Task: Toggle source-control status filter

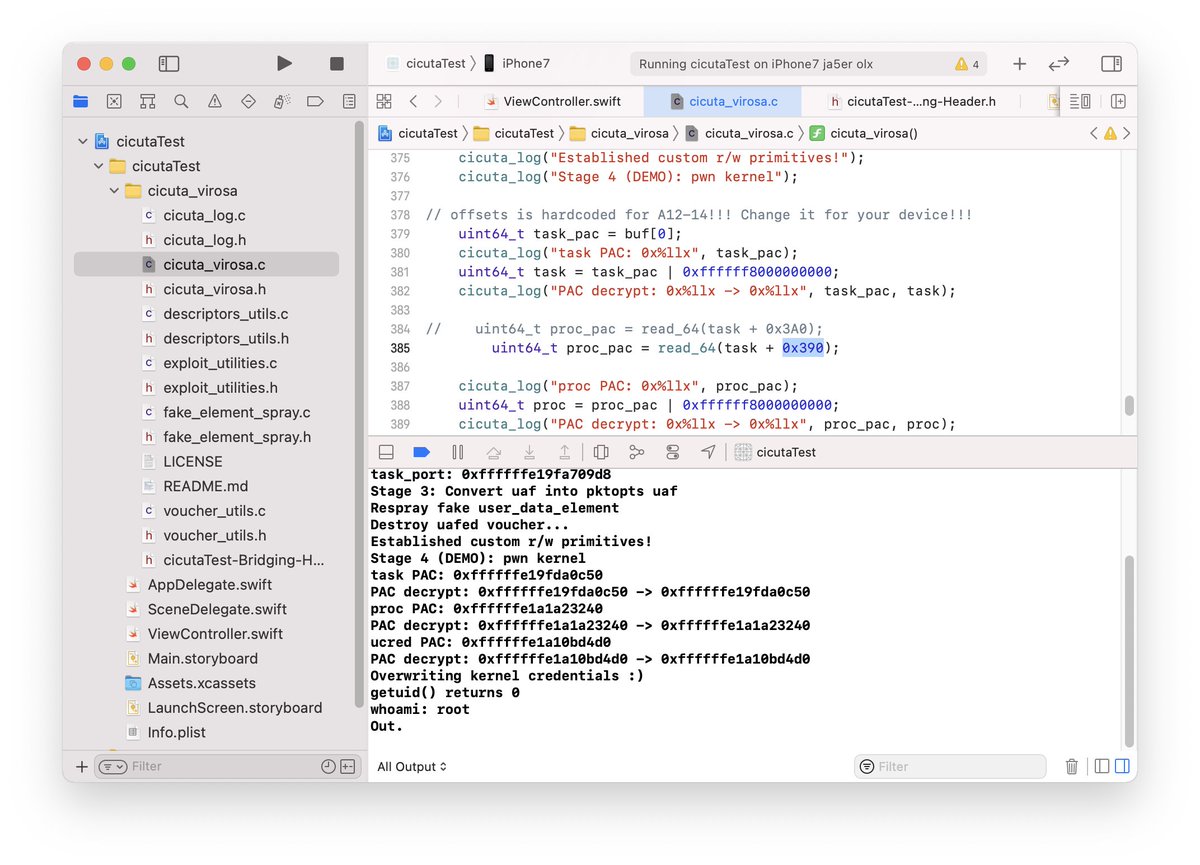Action: pos(348,766)
